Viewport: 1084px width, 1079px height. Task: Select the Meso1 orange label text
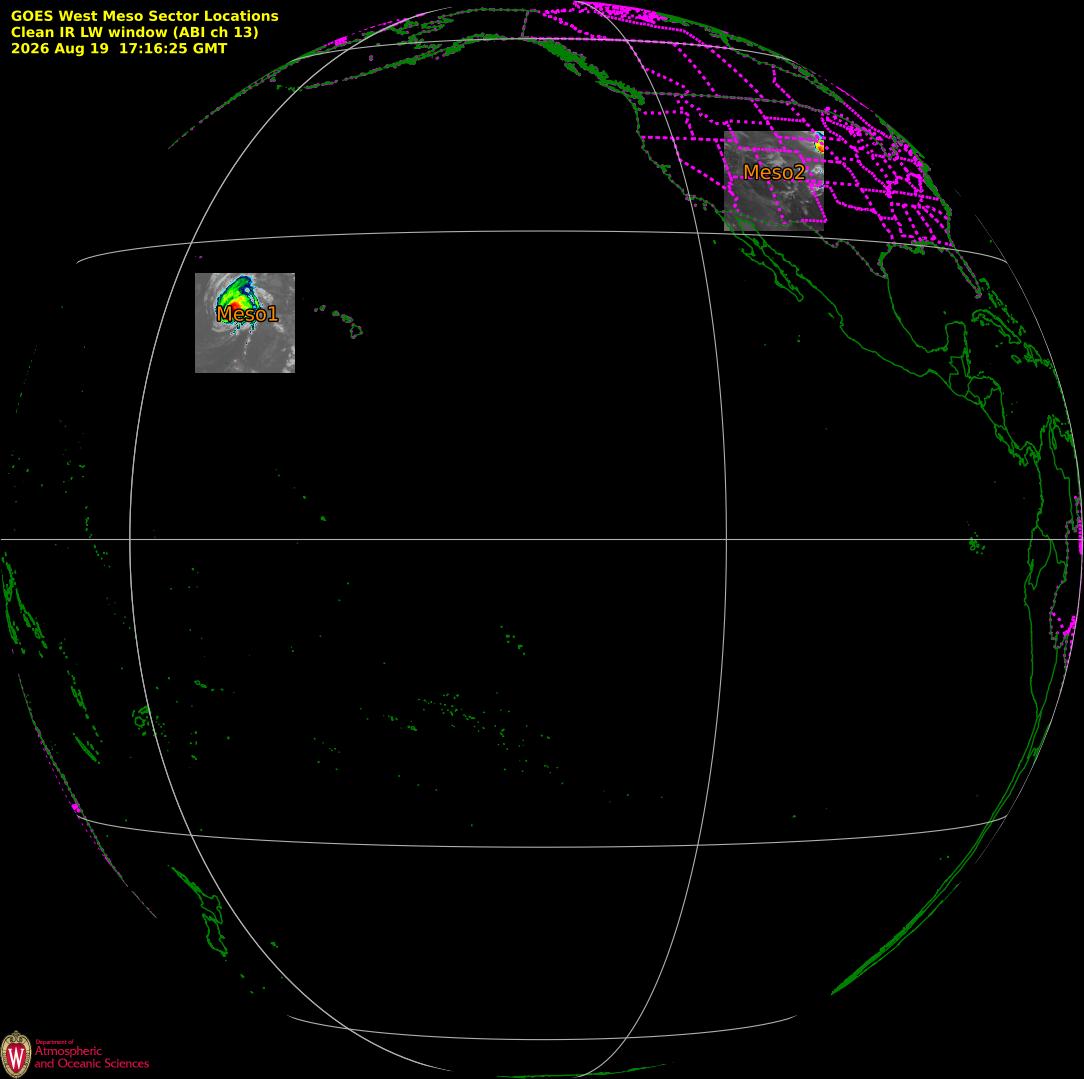tap(247, 314)
